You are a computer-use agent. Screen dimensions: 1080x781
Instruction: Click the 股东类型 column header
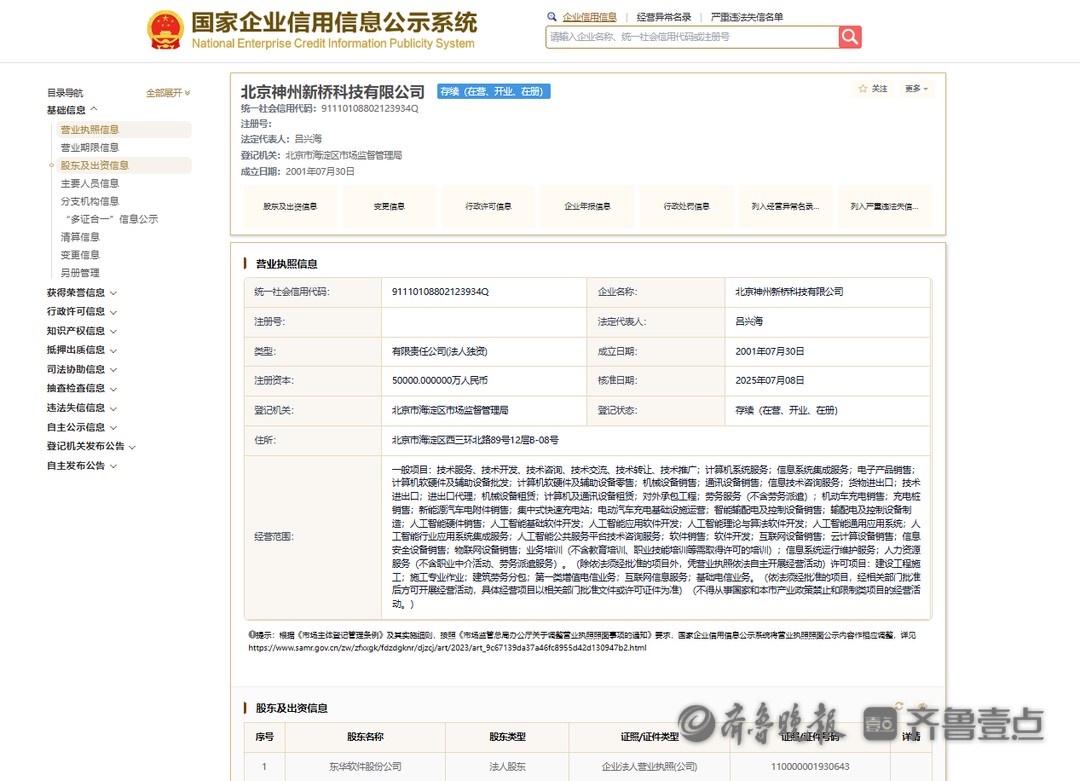(x=507, y=737)
